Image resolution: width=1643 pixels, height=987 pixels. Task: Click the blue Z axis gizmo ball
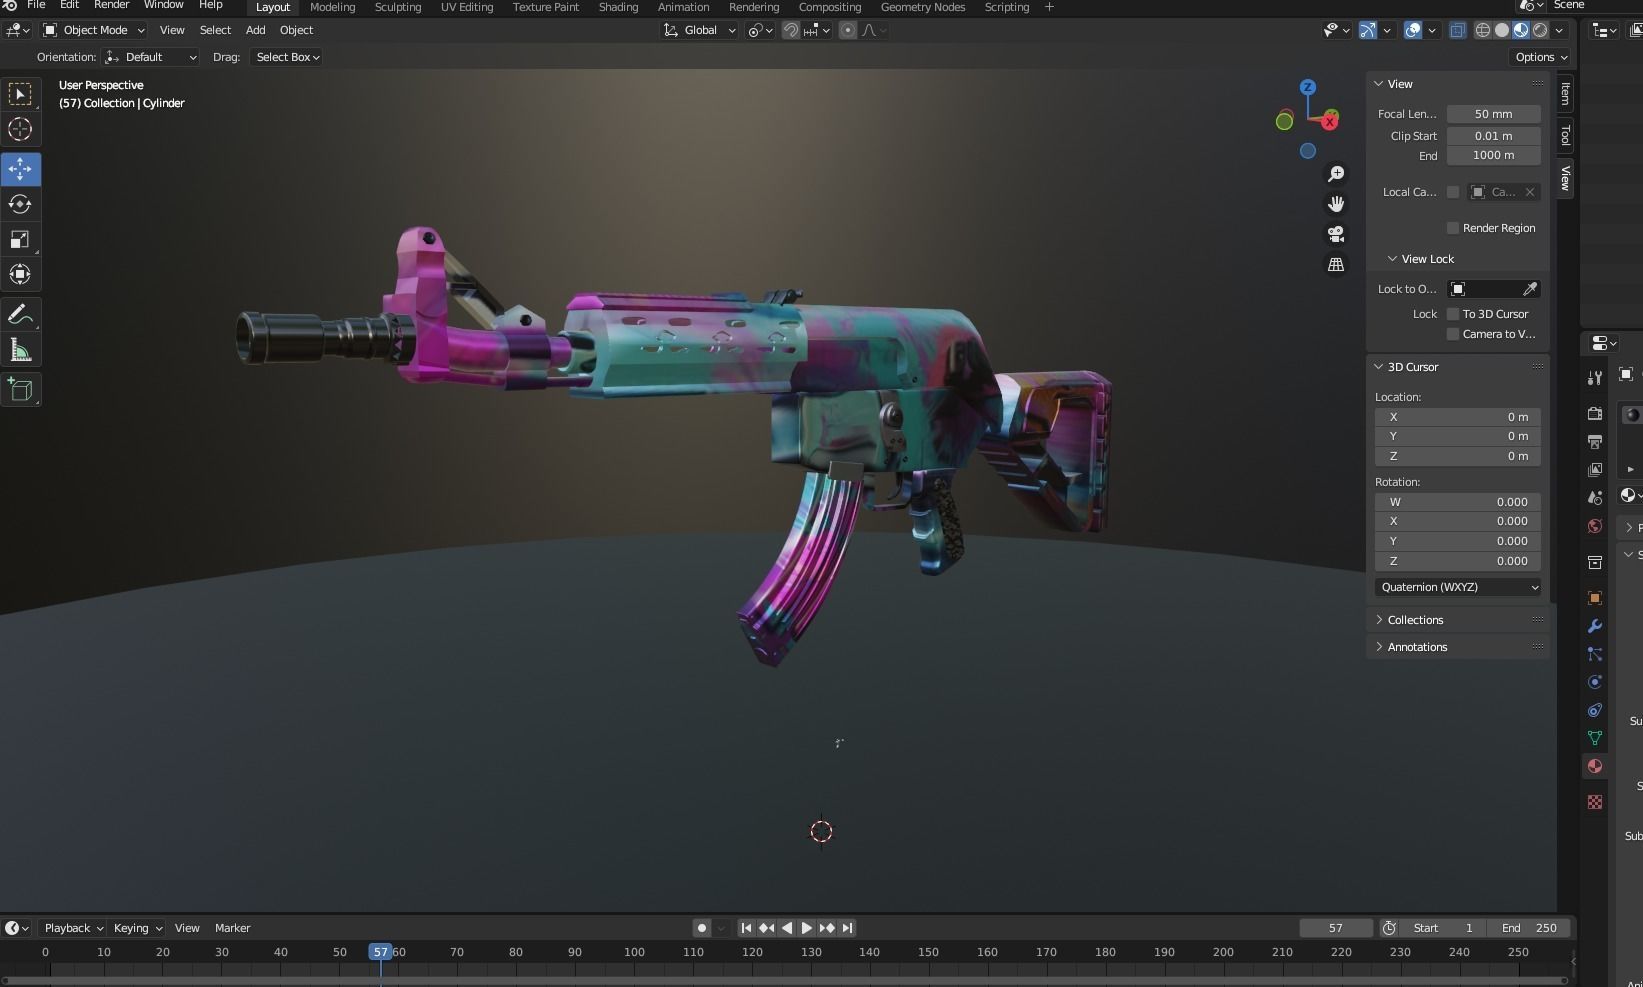pyautogui.click(x=1308, y=88)
